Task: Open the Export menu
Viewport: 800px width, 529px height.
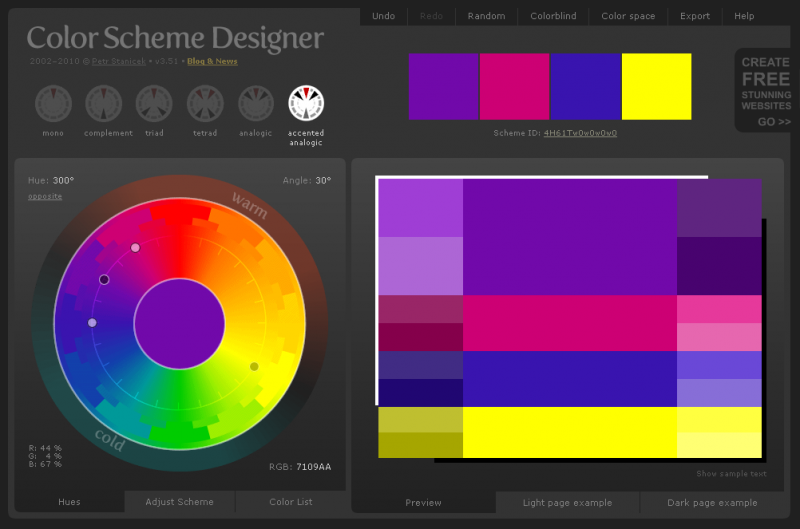Action: tap(695, 16)
